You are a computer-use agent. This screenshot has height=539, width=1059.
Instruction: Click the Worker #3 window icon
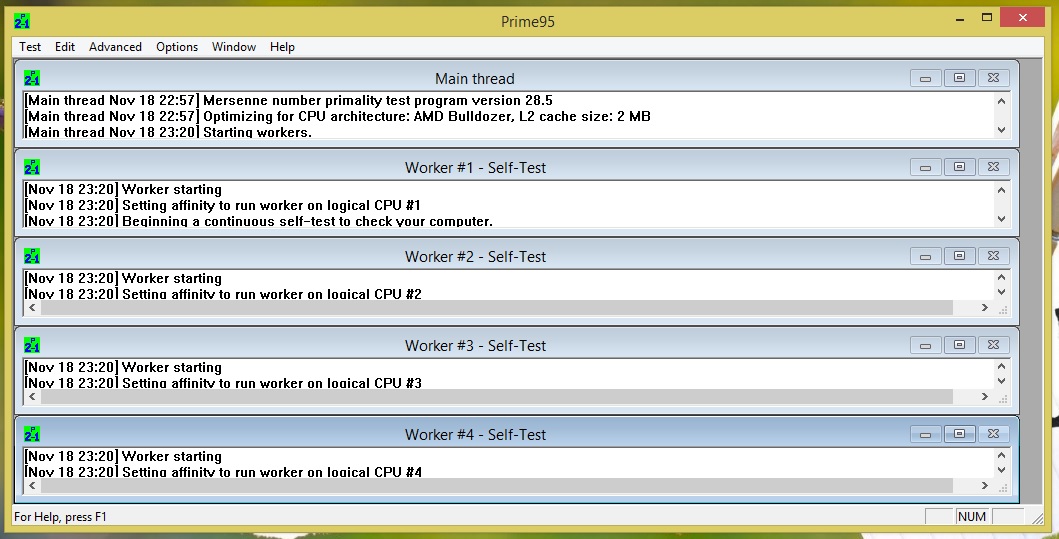(32, 345)
